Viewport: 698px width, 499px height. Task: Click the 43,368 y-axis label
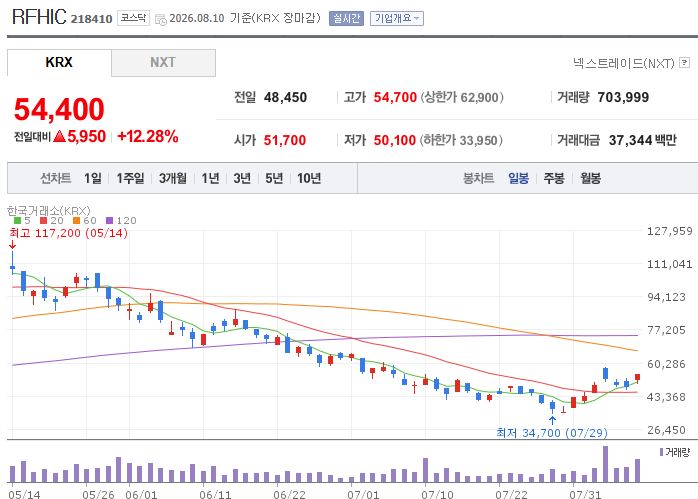pos(666,397)
